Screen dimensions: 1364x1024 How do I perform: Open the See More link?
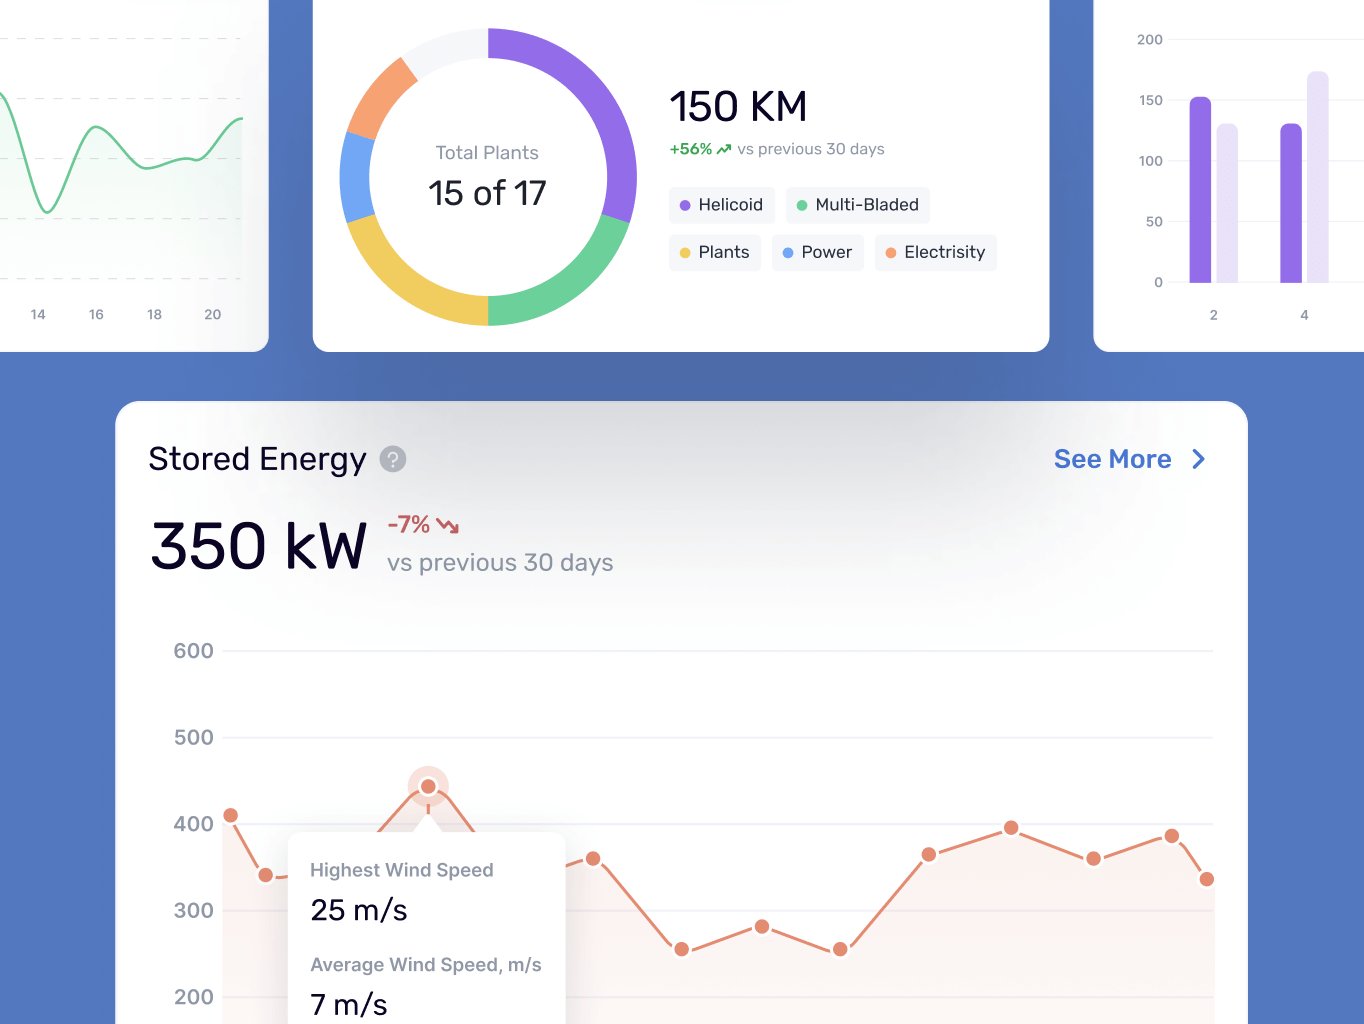point(1112,459)
